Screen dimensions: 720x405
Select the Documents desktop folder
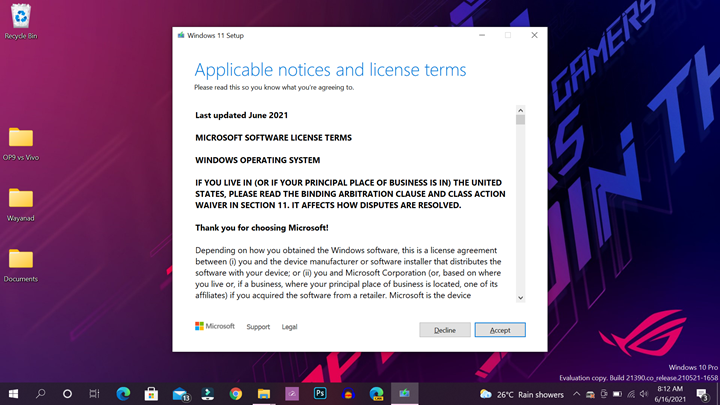click(21, 265)
